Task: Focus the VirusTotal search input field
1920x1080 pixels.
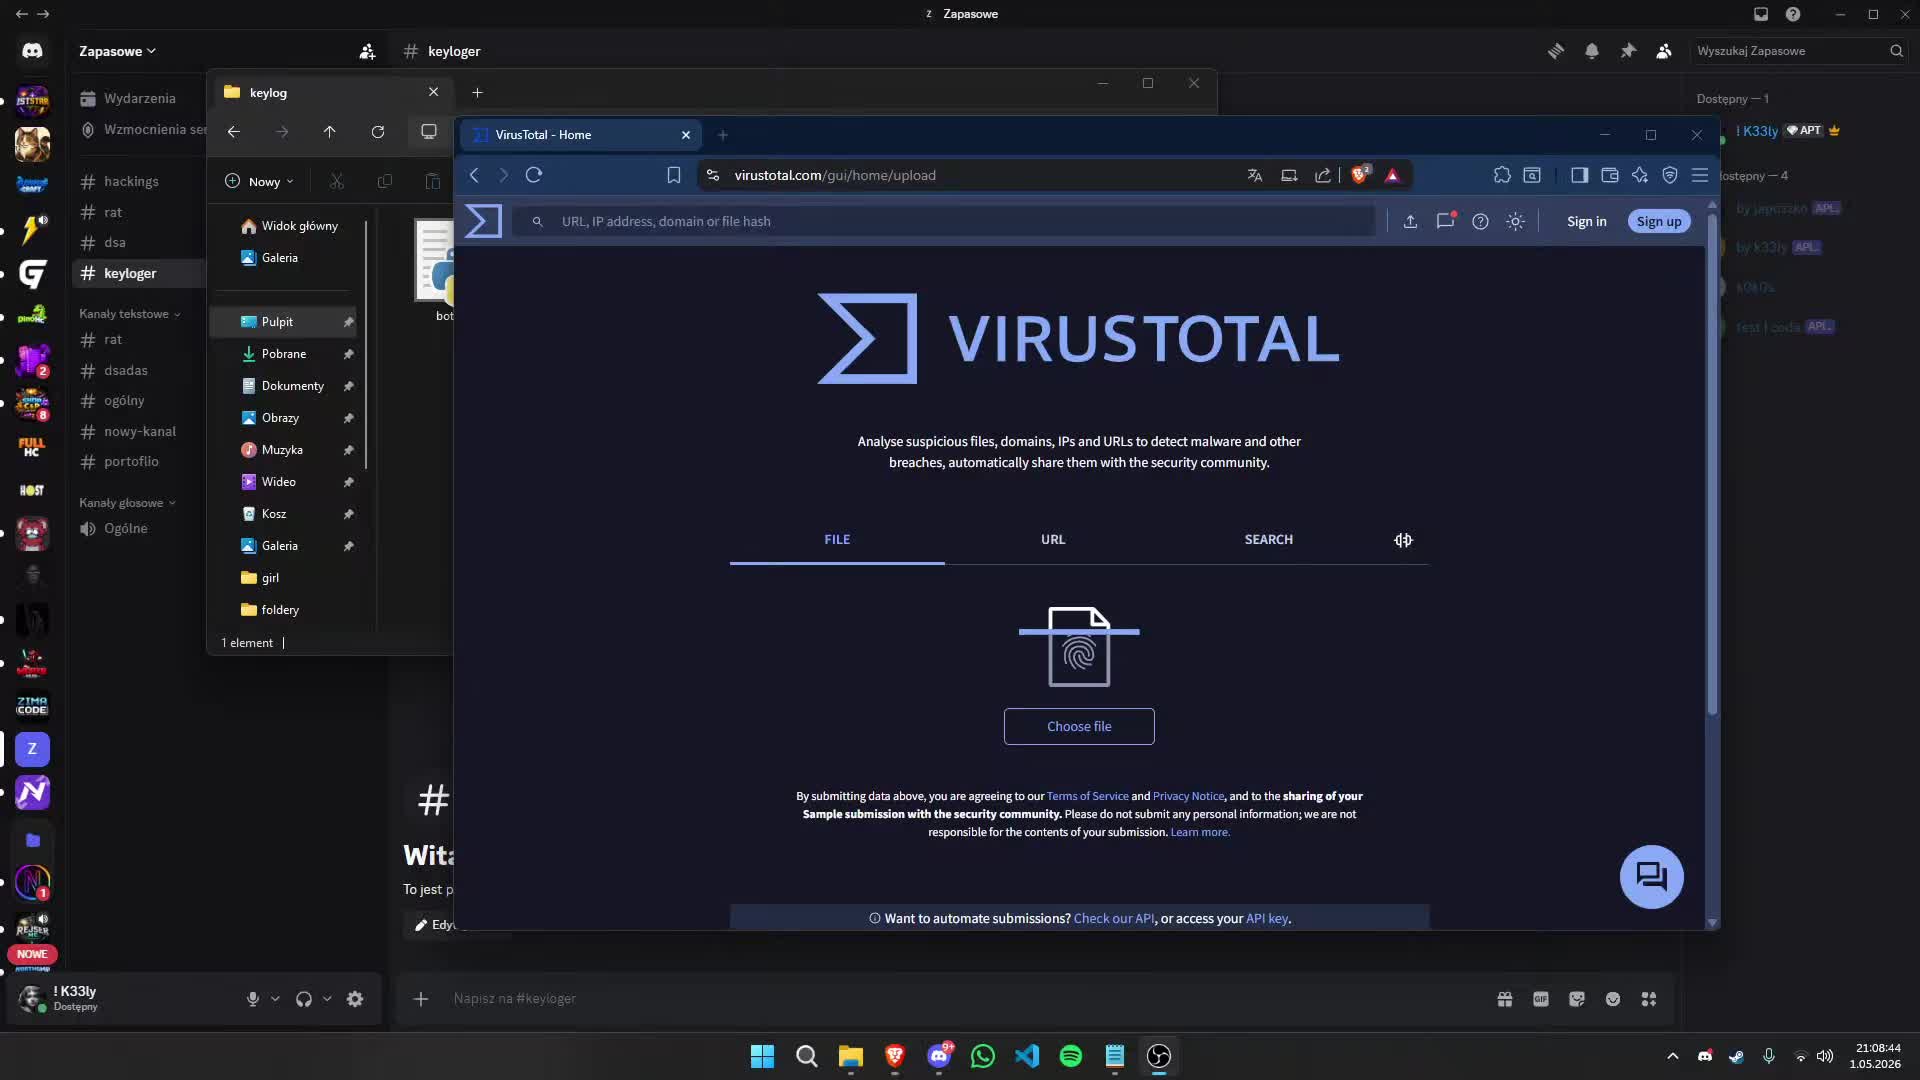Action: click(943, 222)
